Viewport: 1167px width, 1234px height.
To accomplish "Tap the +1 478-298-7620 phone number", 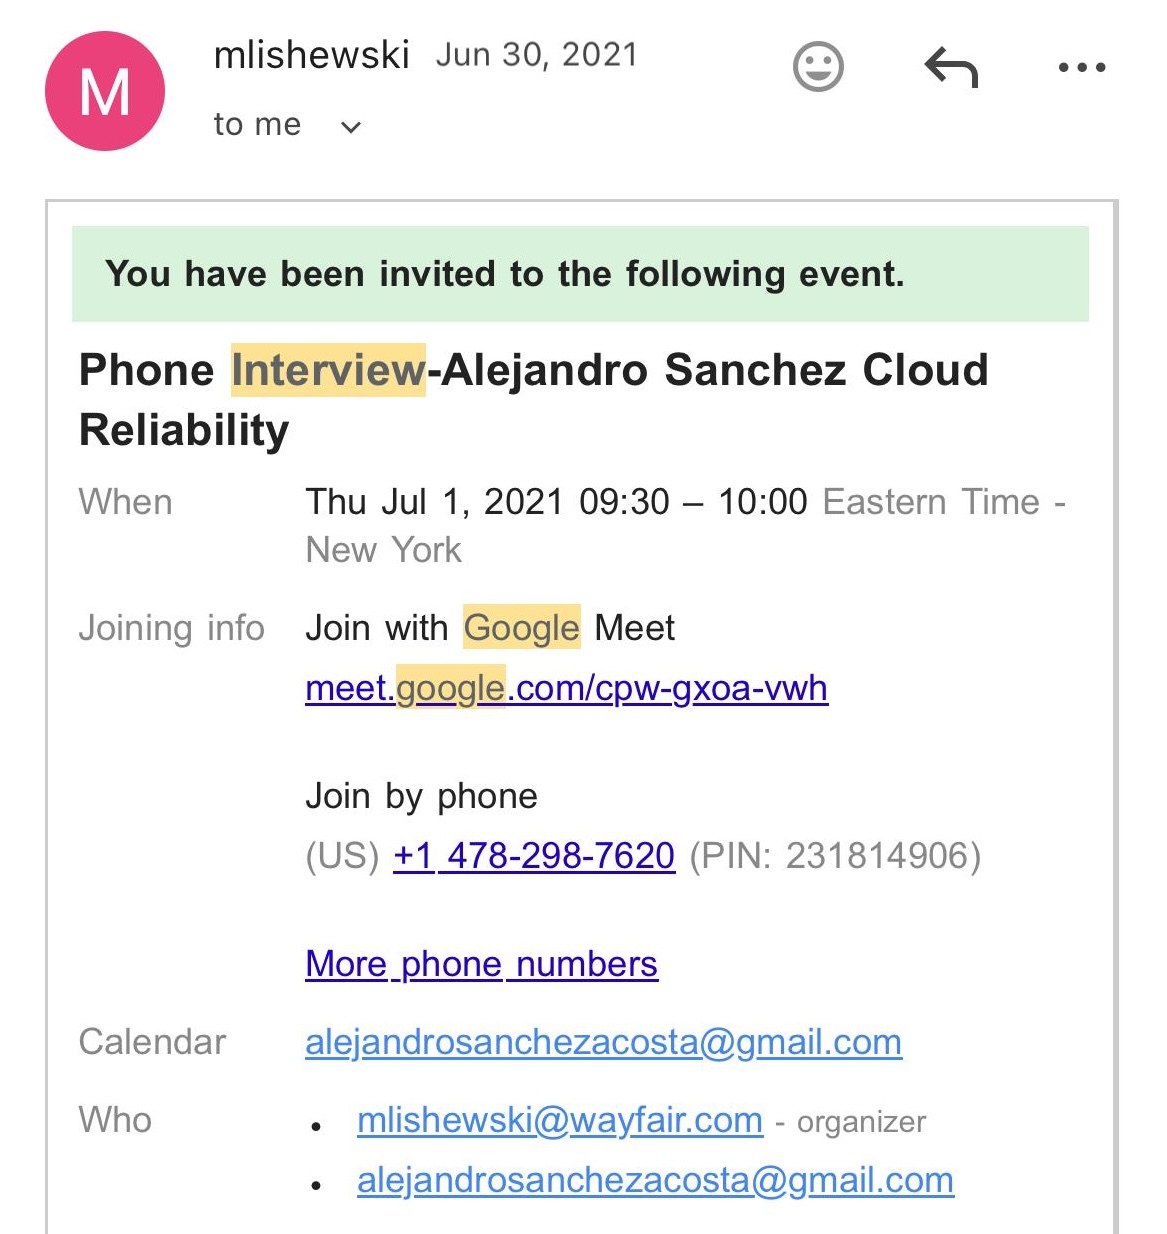I will pyautogui.click(x=534, y=856).
